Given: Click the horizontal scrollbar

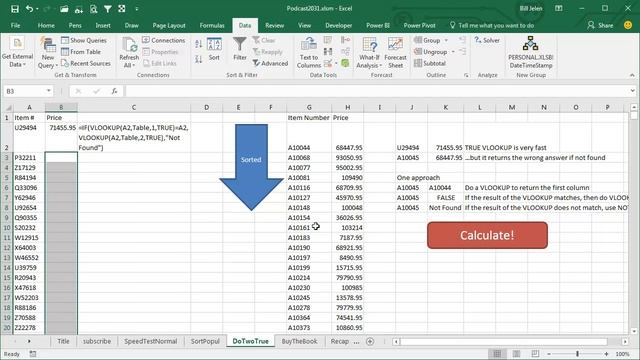Looking at the screenshot, I should 504,341.
